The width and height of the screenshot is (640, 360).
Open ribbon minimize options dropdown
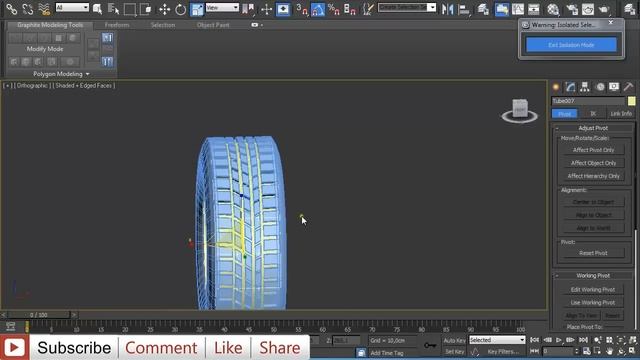pyautogui.click(x=262, y=25)
